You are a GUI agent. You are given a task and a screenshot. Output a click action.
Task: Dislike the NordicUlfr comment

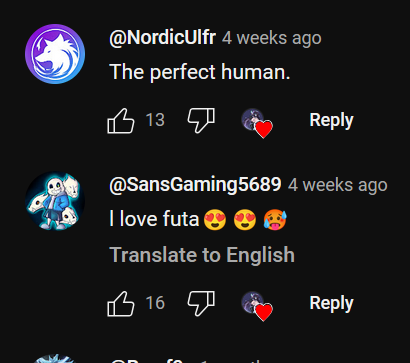click(x=201, y=121)
